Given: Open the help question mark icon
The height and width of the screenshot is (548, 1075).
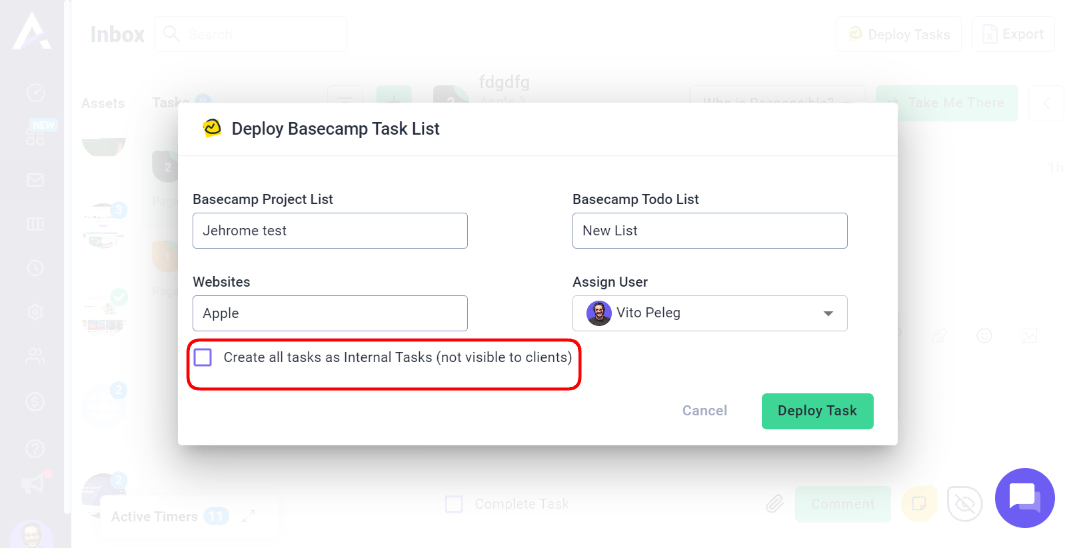Looking at the screenshot, I should 35,449.
